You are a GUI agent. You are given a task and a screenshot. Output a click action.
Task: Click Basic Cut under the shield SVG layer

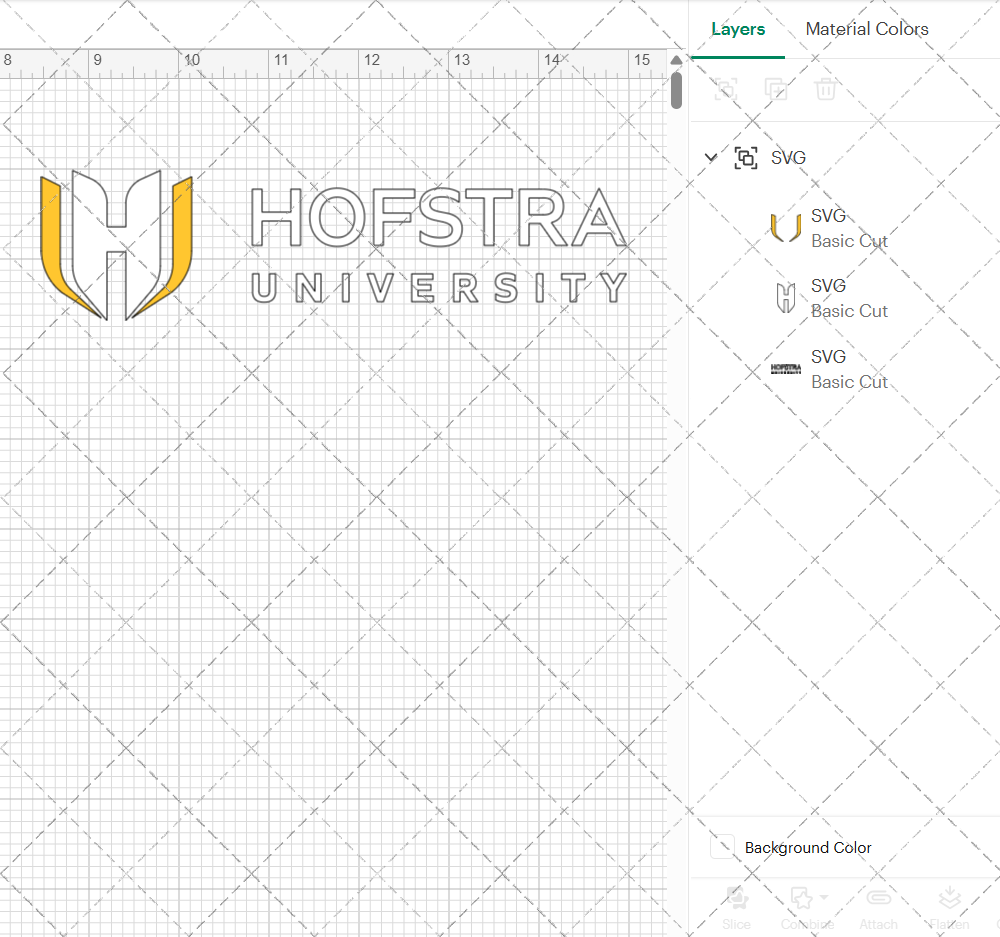click(849, 311)
